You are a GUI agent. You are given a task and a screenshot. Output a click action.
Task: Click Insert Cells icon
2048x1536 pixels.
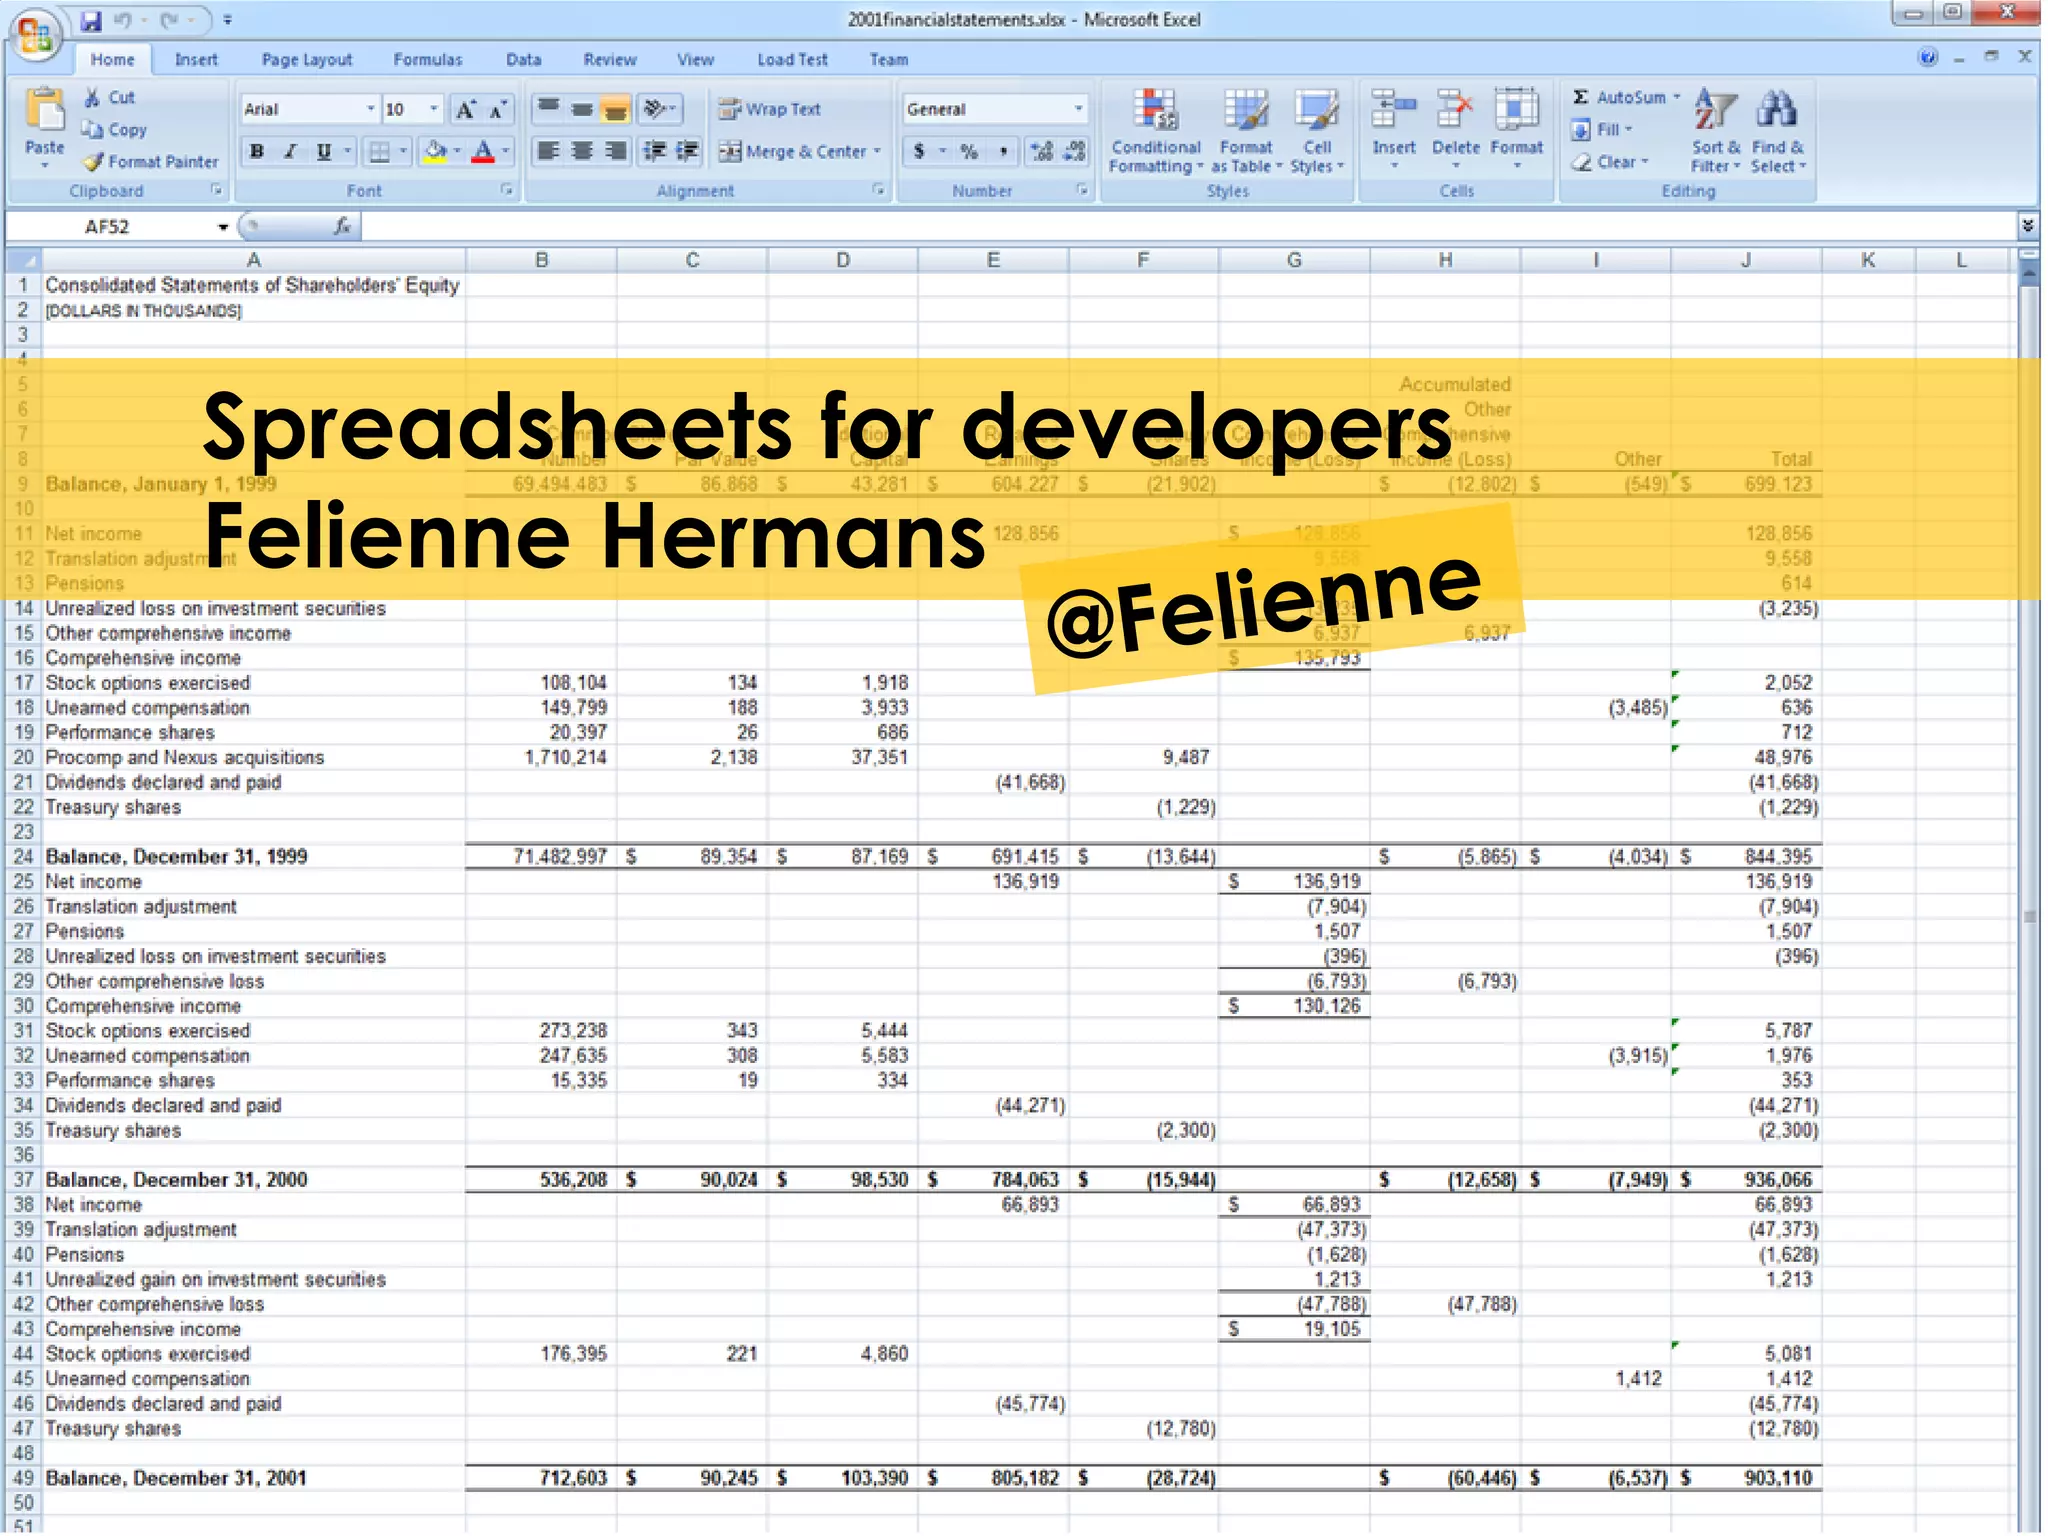[1393, 110]
